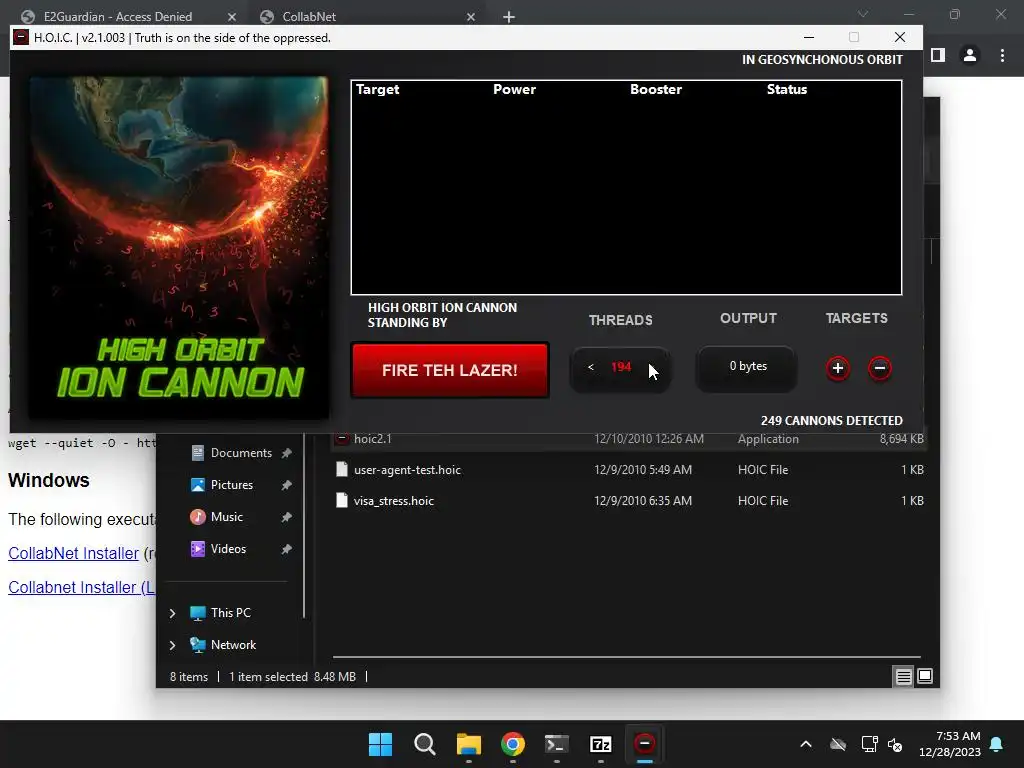Click the FIRE TEH LAZER! button
This screenshot has height=768, width=1024.
(x=450, y=370)
